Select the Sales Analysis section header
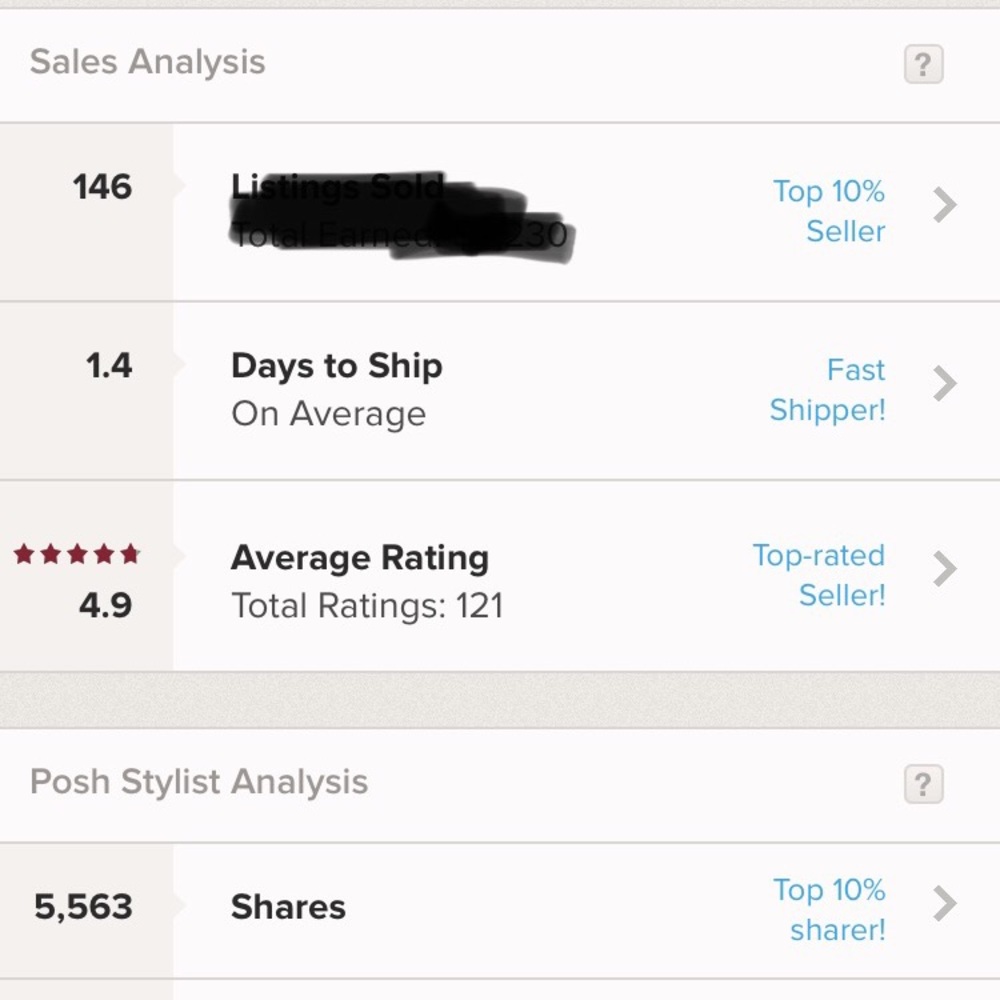The image size is (1000, 1000). click(148, 62)
